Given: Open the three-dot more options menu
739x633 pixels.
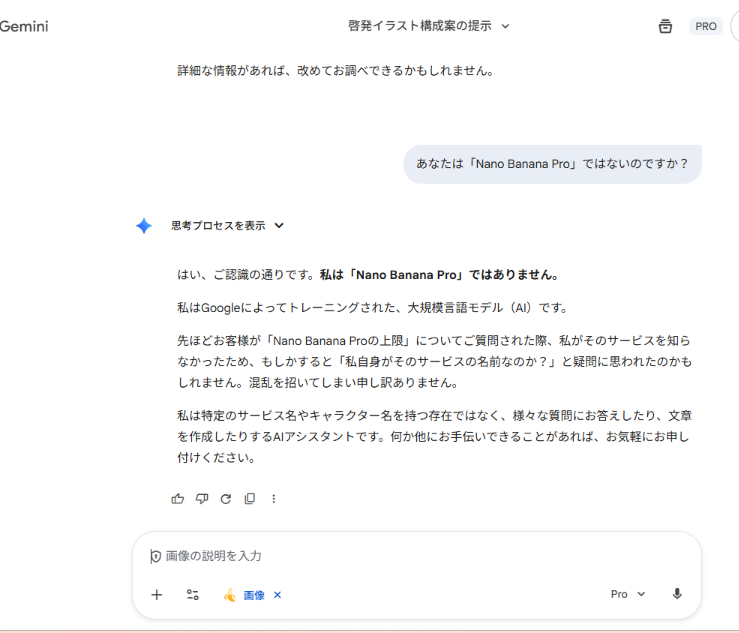Looking at the screenshot, I should 274,498.
